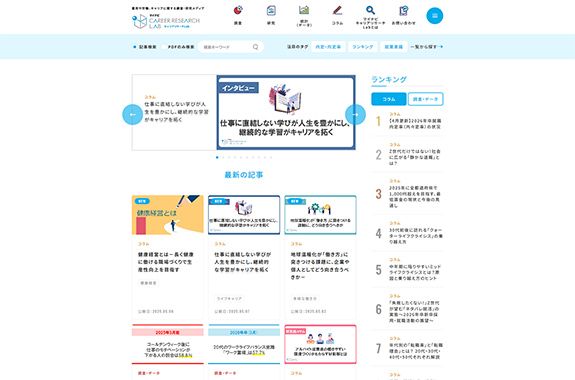Click the ランキング tag in the search bar
575x380 pixels.
pos(363,47)
